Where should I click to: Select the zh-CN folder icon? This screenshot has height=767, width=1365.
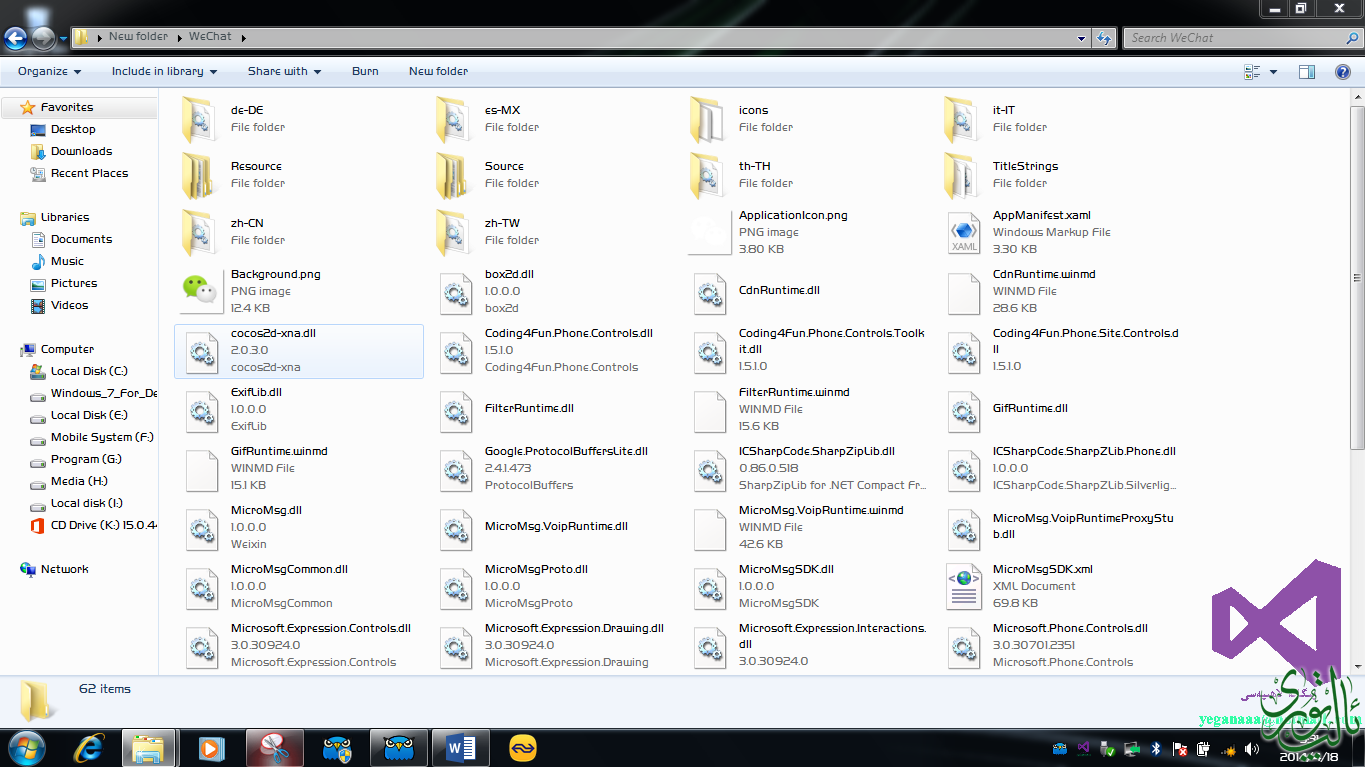click(198, 232)
